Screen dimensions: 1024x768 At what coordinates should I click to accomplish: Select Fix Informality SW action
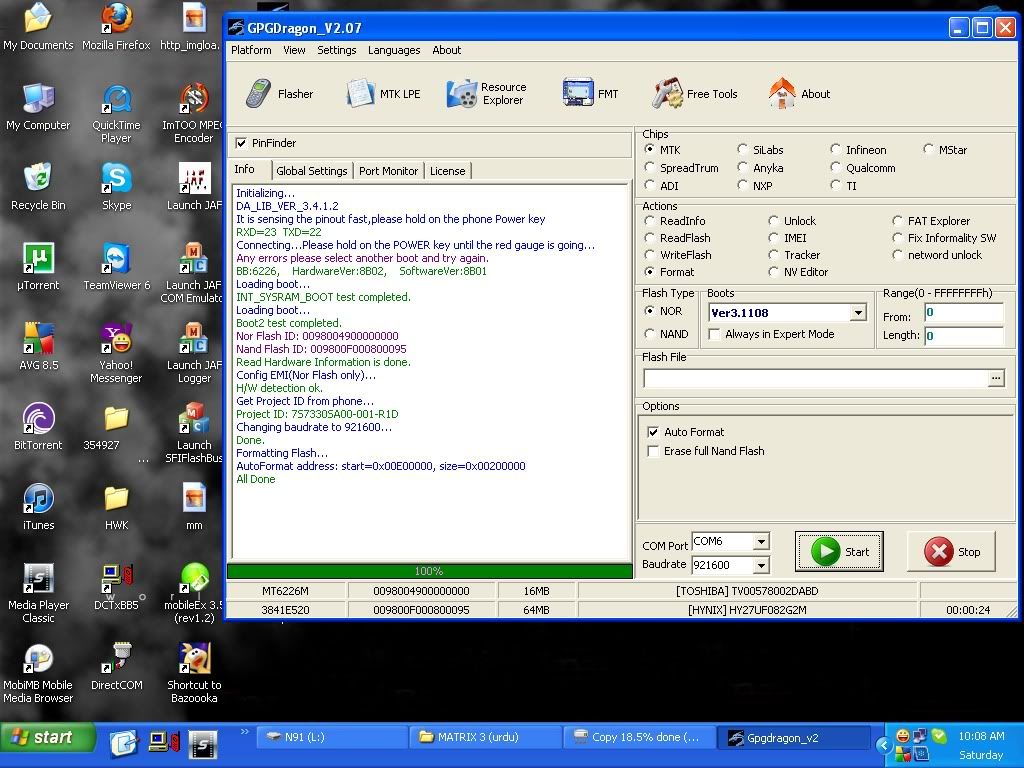click(898, 238)
